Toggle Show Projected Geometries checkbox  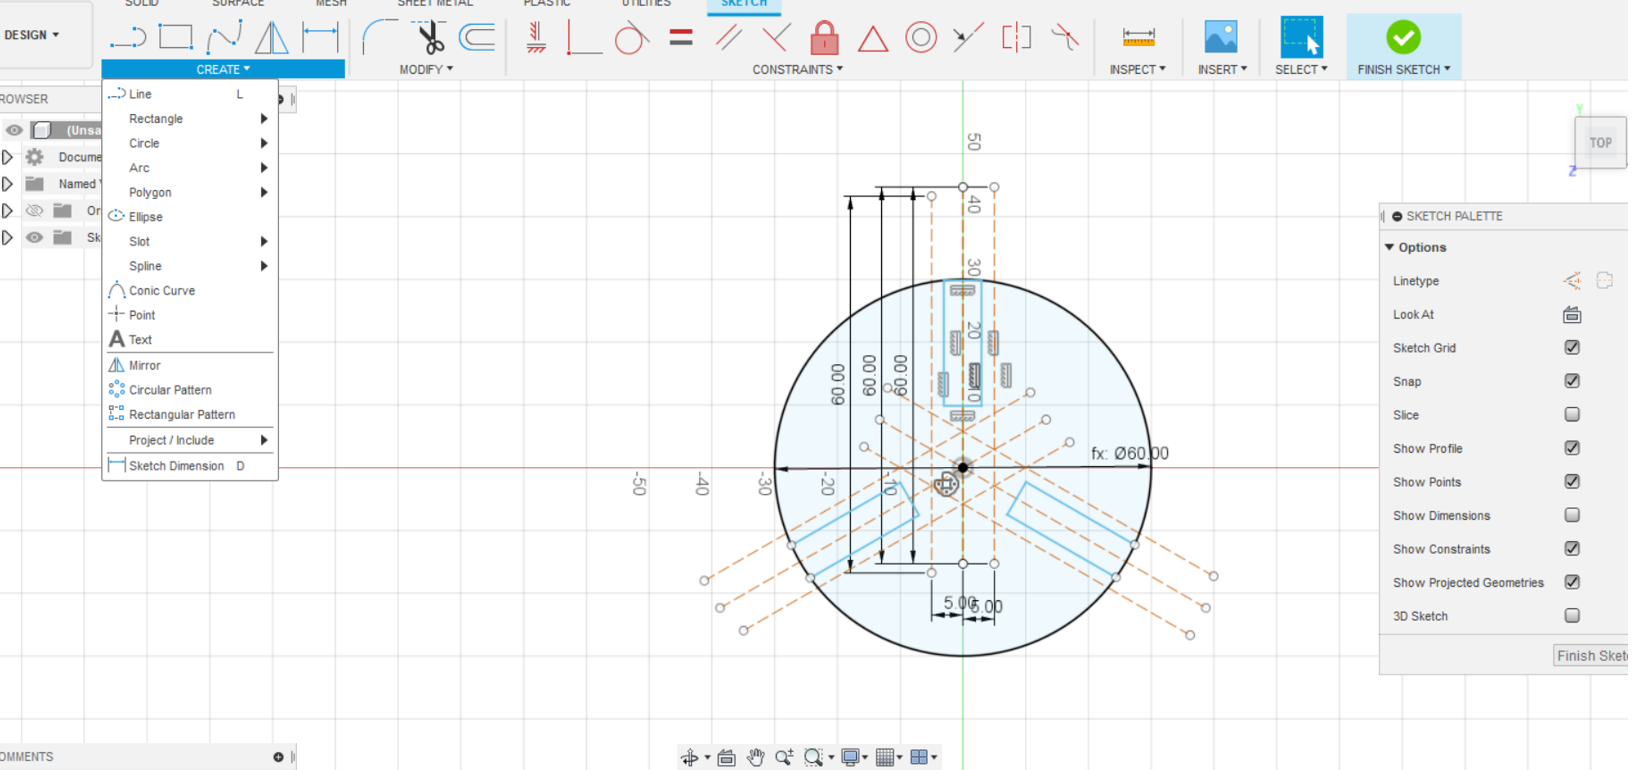(1572, 582)
